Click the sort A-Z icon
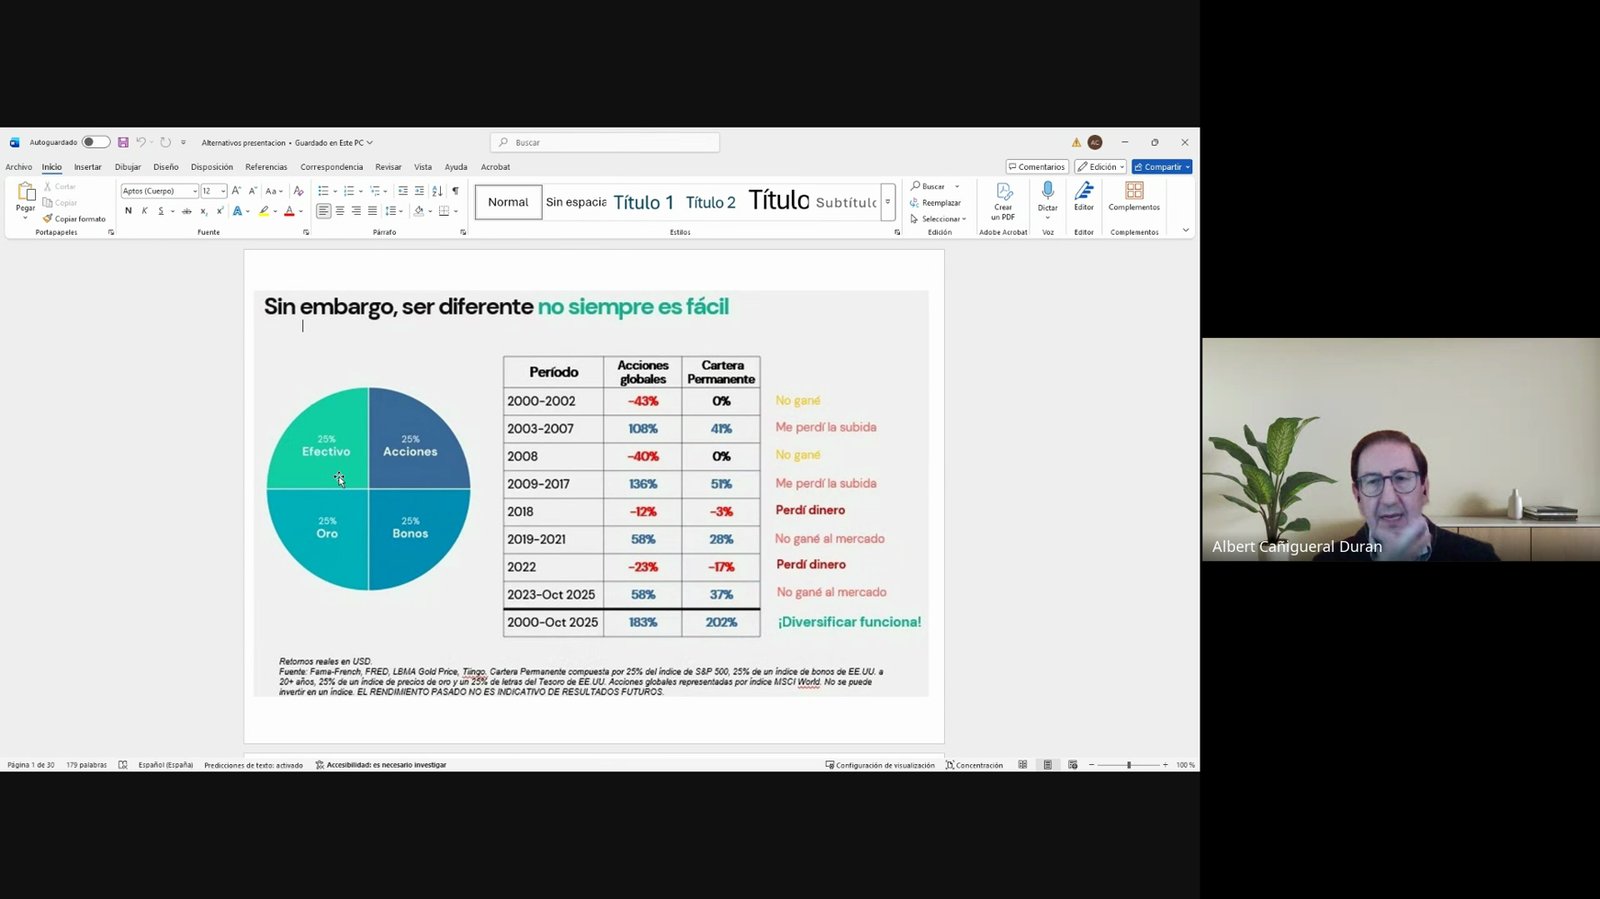Image resolution: width=1600 pixels, height=899 pixels. click(437, 191)
